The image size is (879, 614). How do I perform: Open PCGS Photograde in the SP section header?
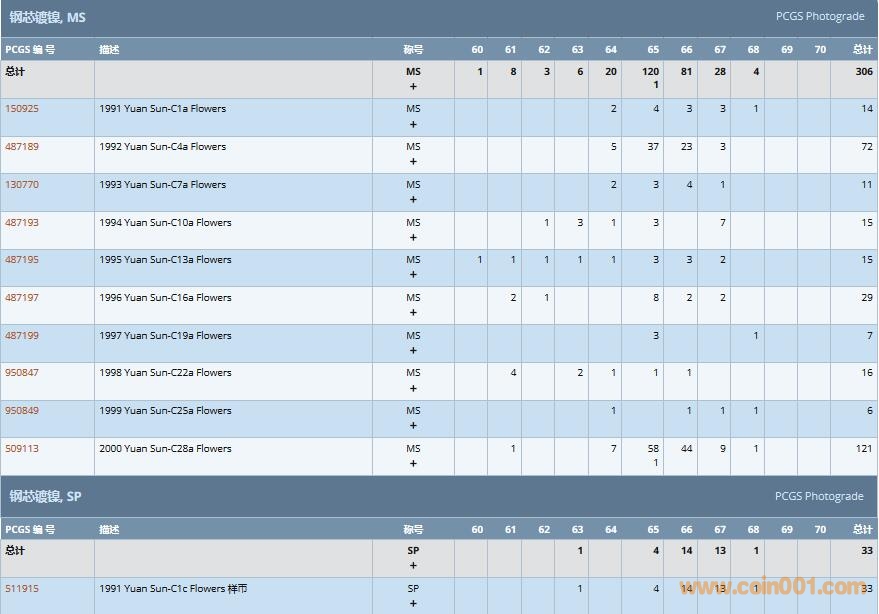[819, 497]
